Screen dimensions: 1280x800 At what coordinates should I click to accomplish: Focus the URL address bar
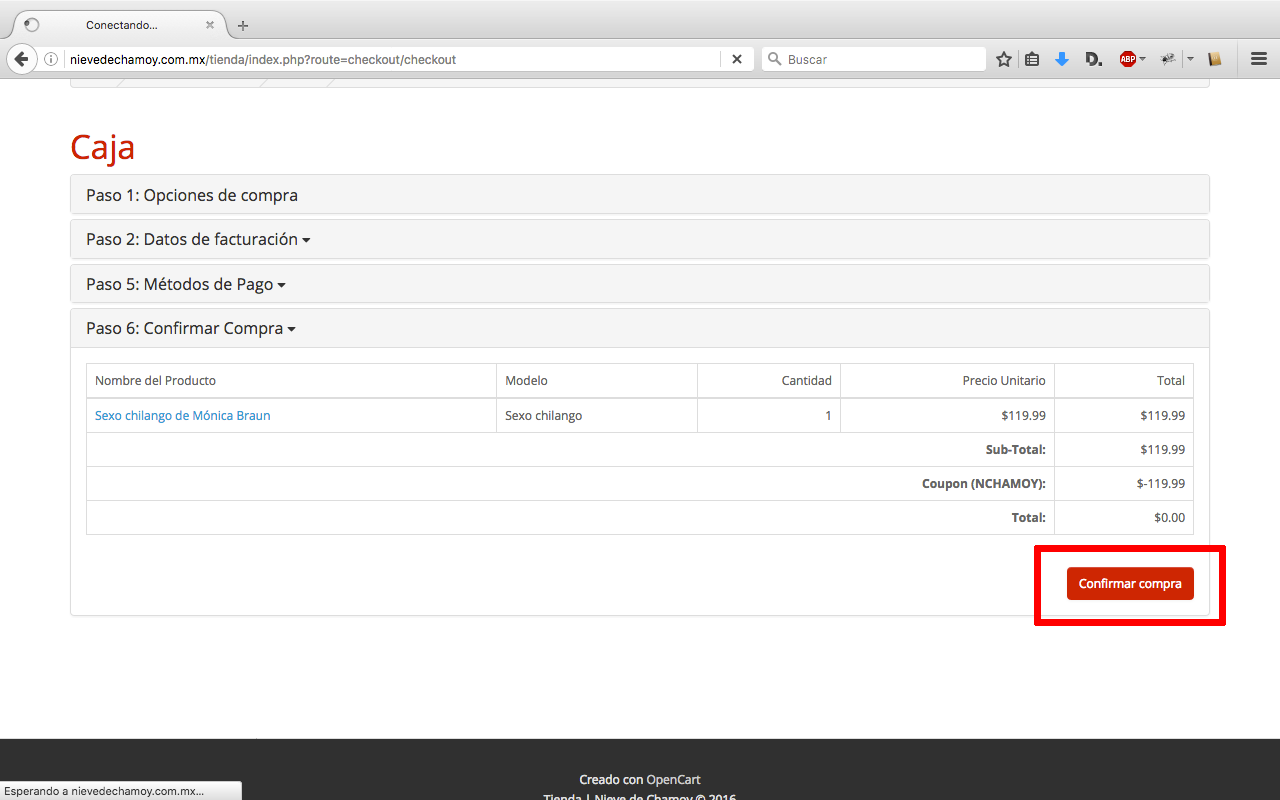[392, 59]
